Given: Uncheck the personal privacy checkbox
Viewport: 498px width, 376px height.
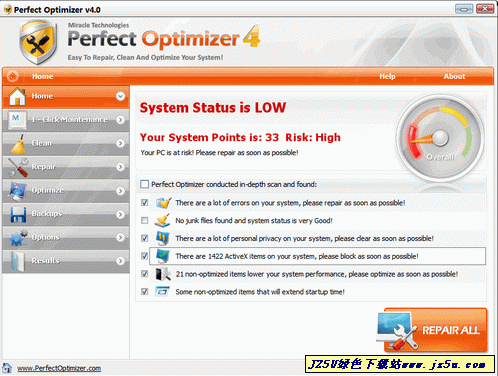Looking at the screenshot, I should [x=144, y=238].
